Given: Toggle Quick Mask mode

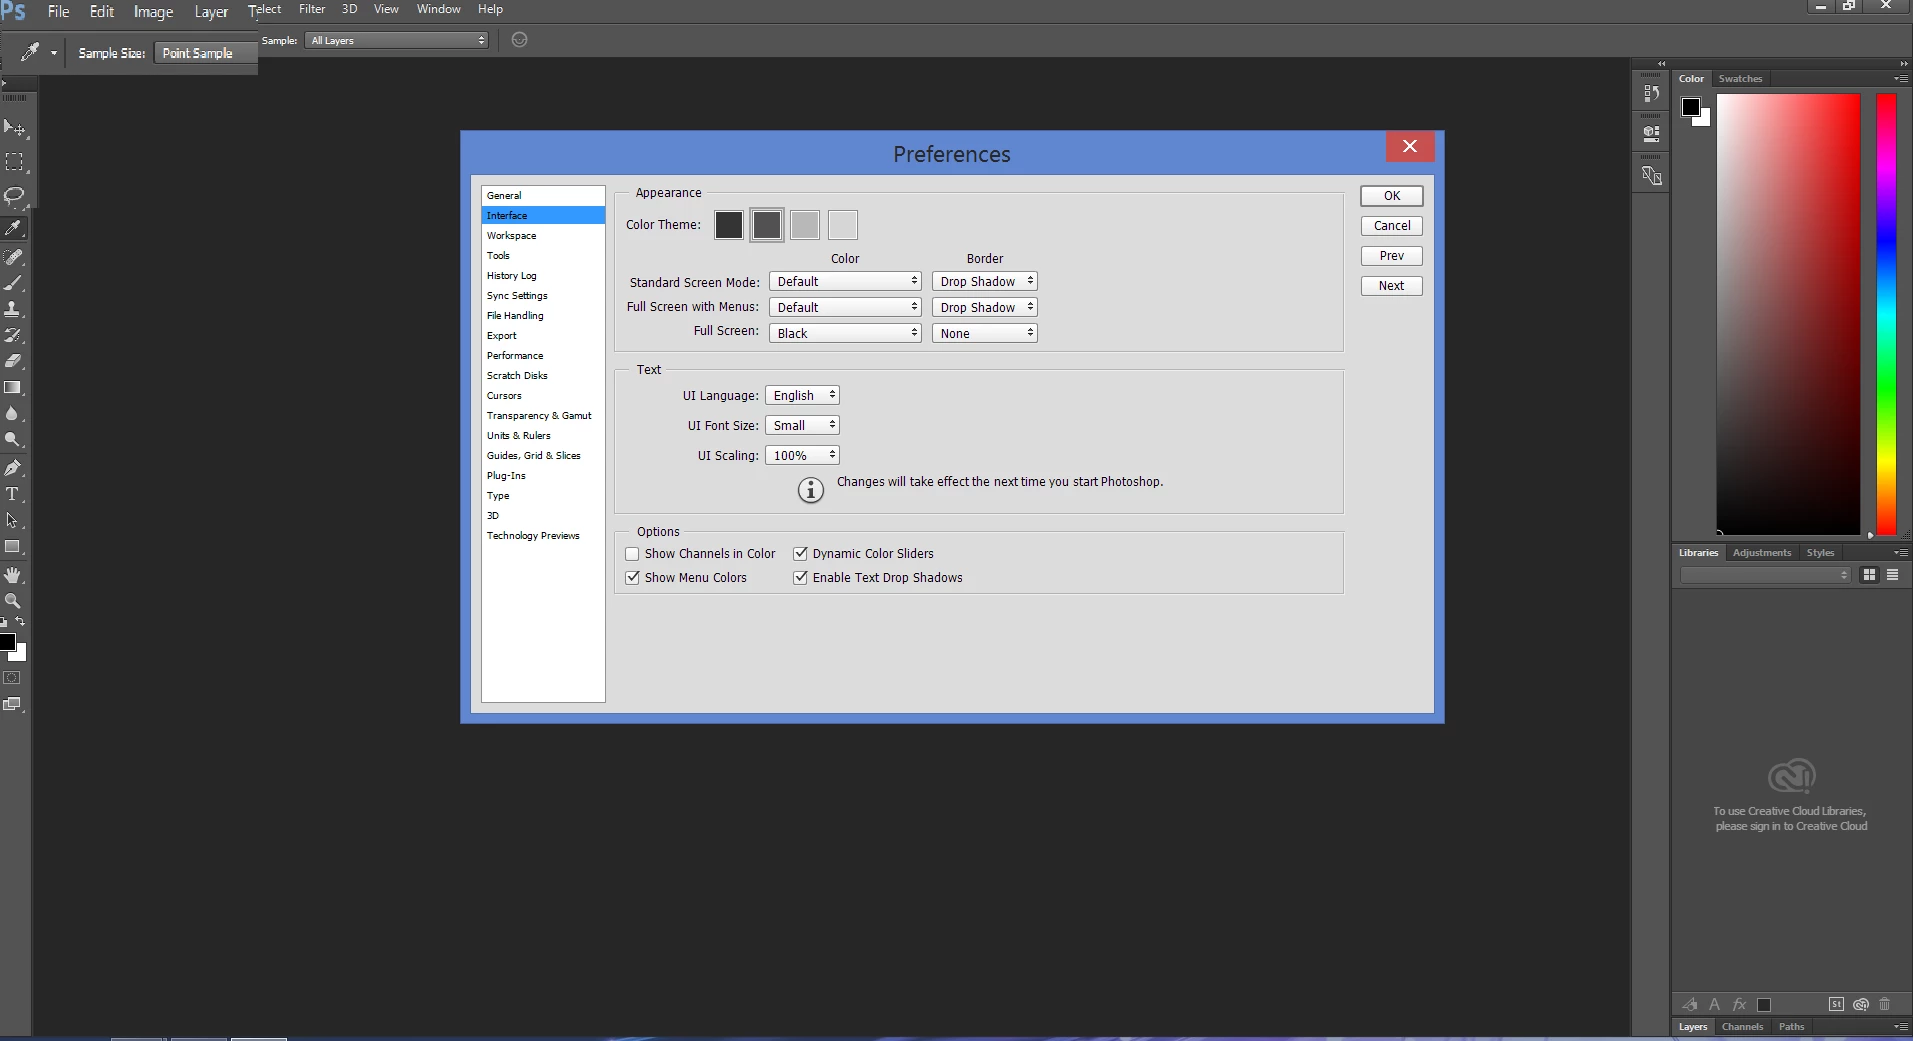Looking at the screenshot, I should 12,678.
